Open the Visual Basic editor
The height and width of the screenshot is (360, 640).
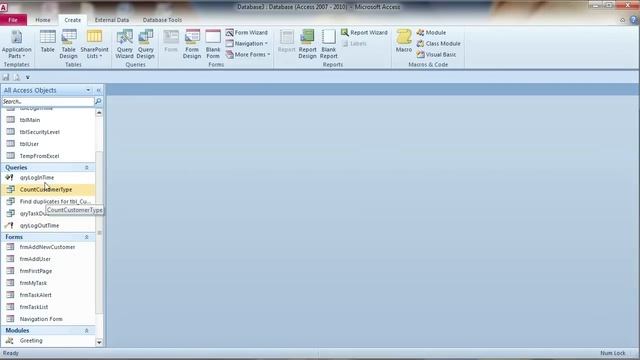click(x=436, y=54)
